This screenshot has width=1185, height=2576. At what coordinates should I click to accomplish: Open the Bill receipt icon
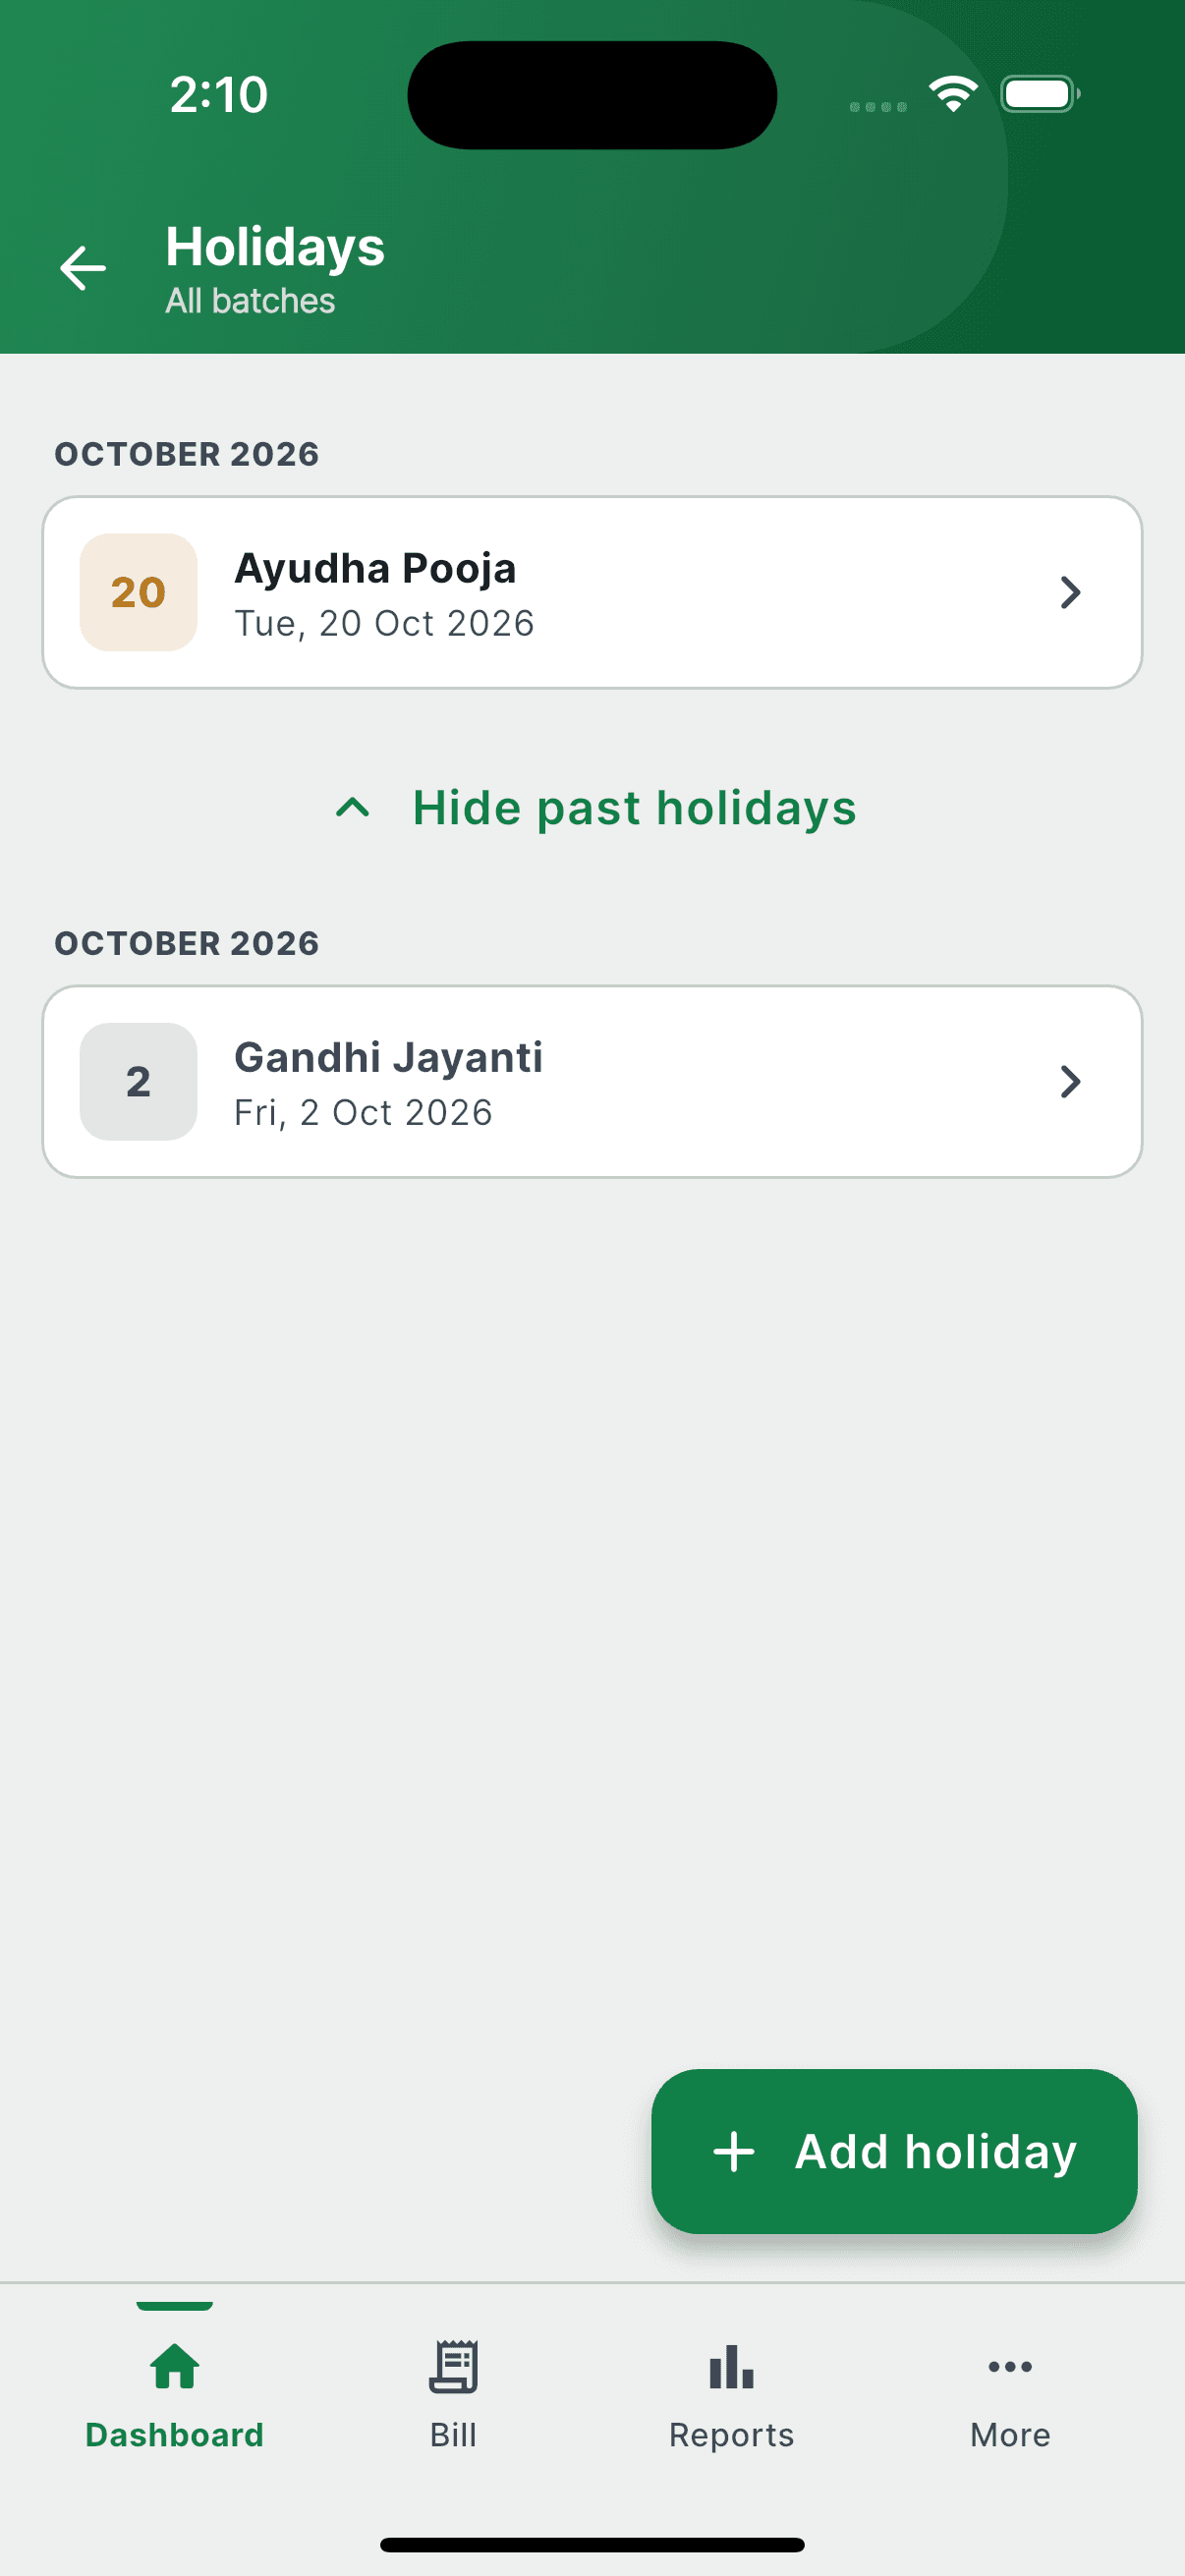[x=453, y=2366]
